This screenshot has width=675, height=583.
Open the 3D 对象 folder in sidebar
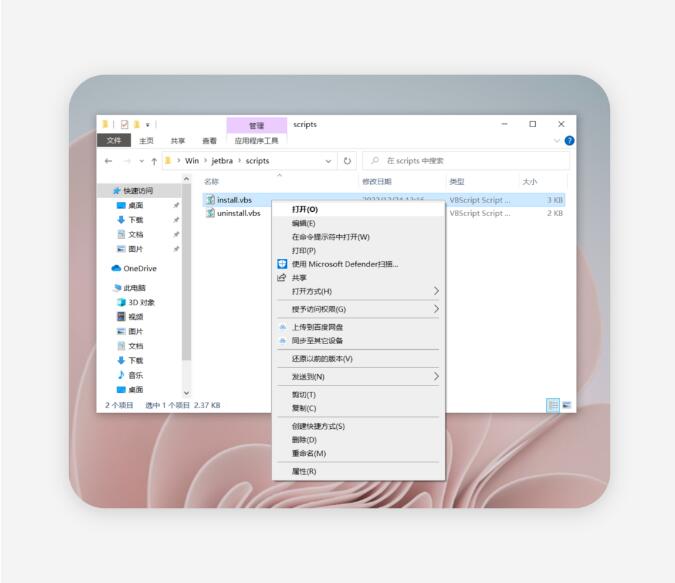[x=141, y=302]
